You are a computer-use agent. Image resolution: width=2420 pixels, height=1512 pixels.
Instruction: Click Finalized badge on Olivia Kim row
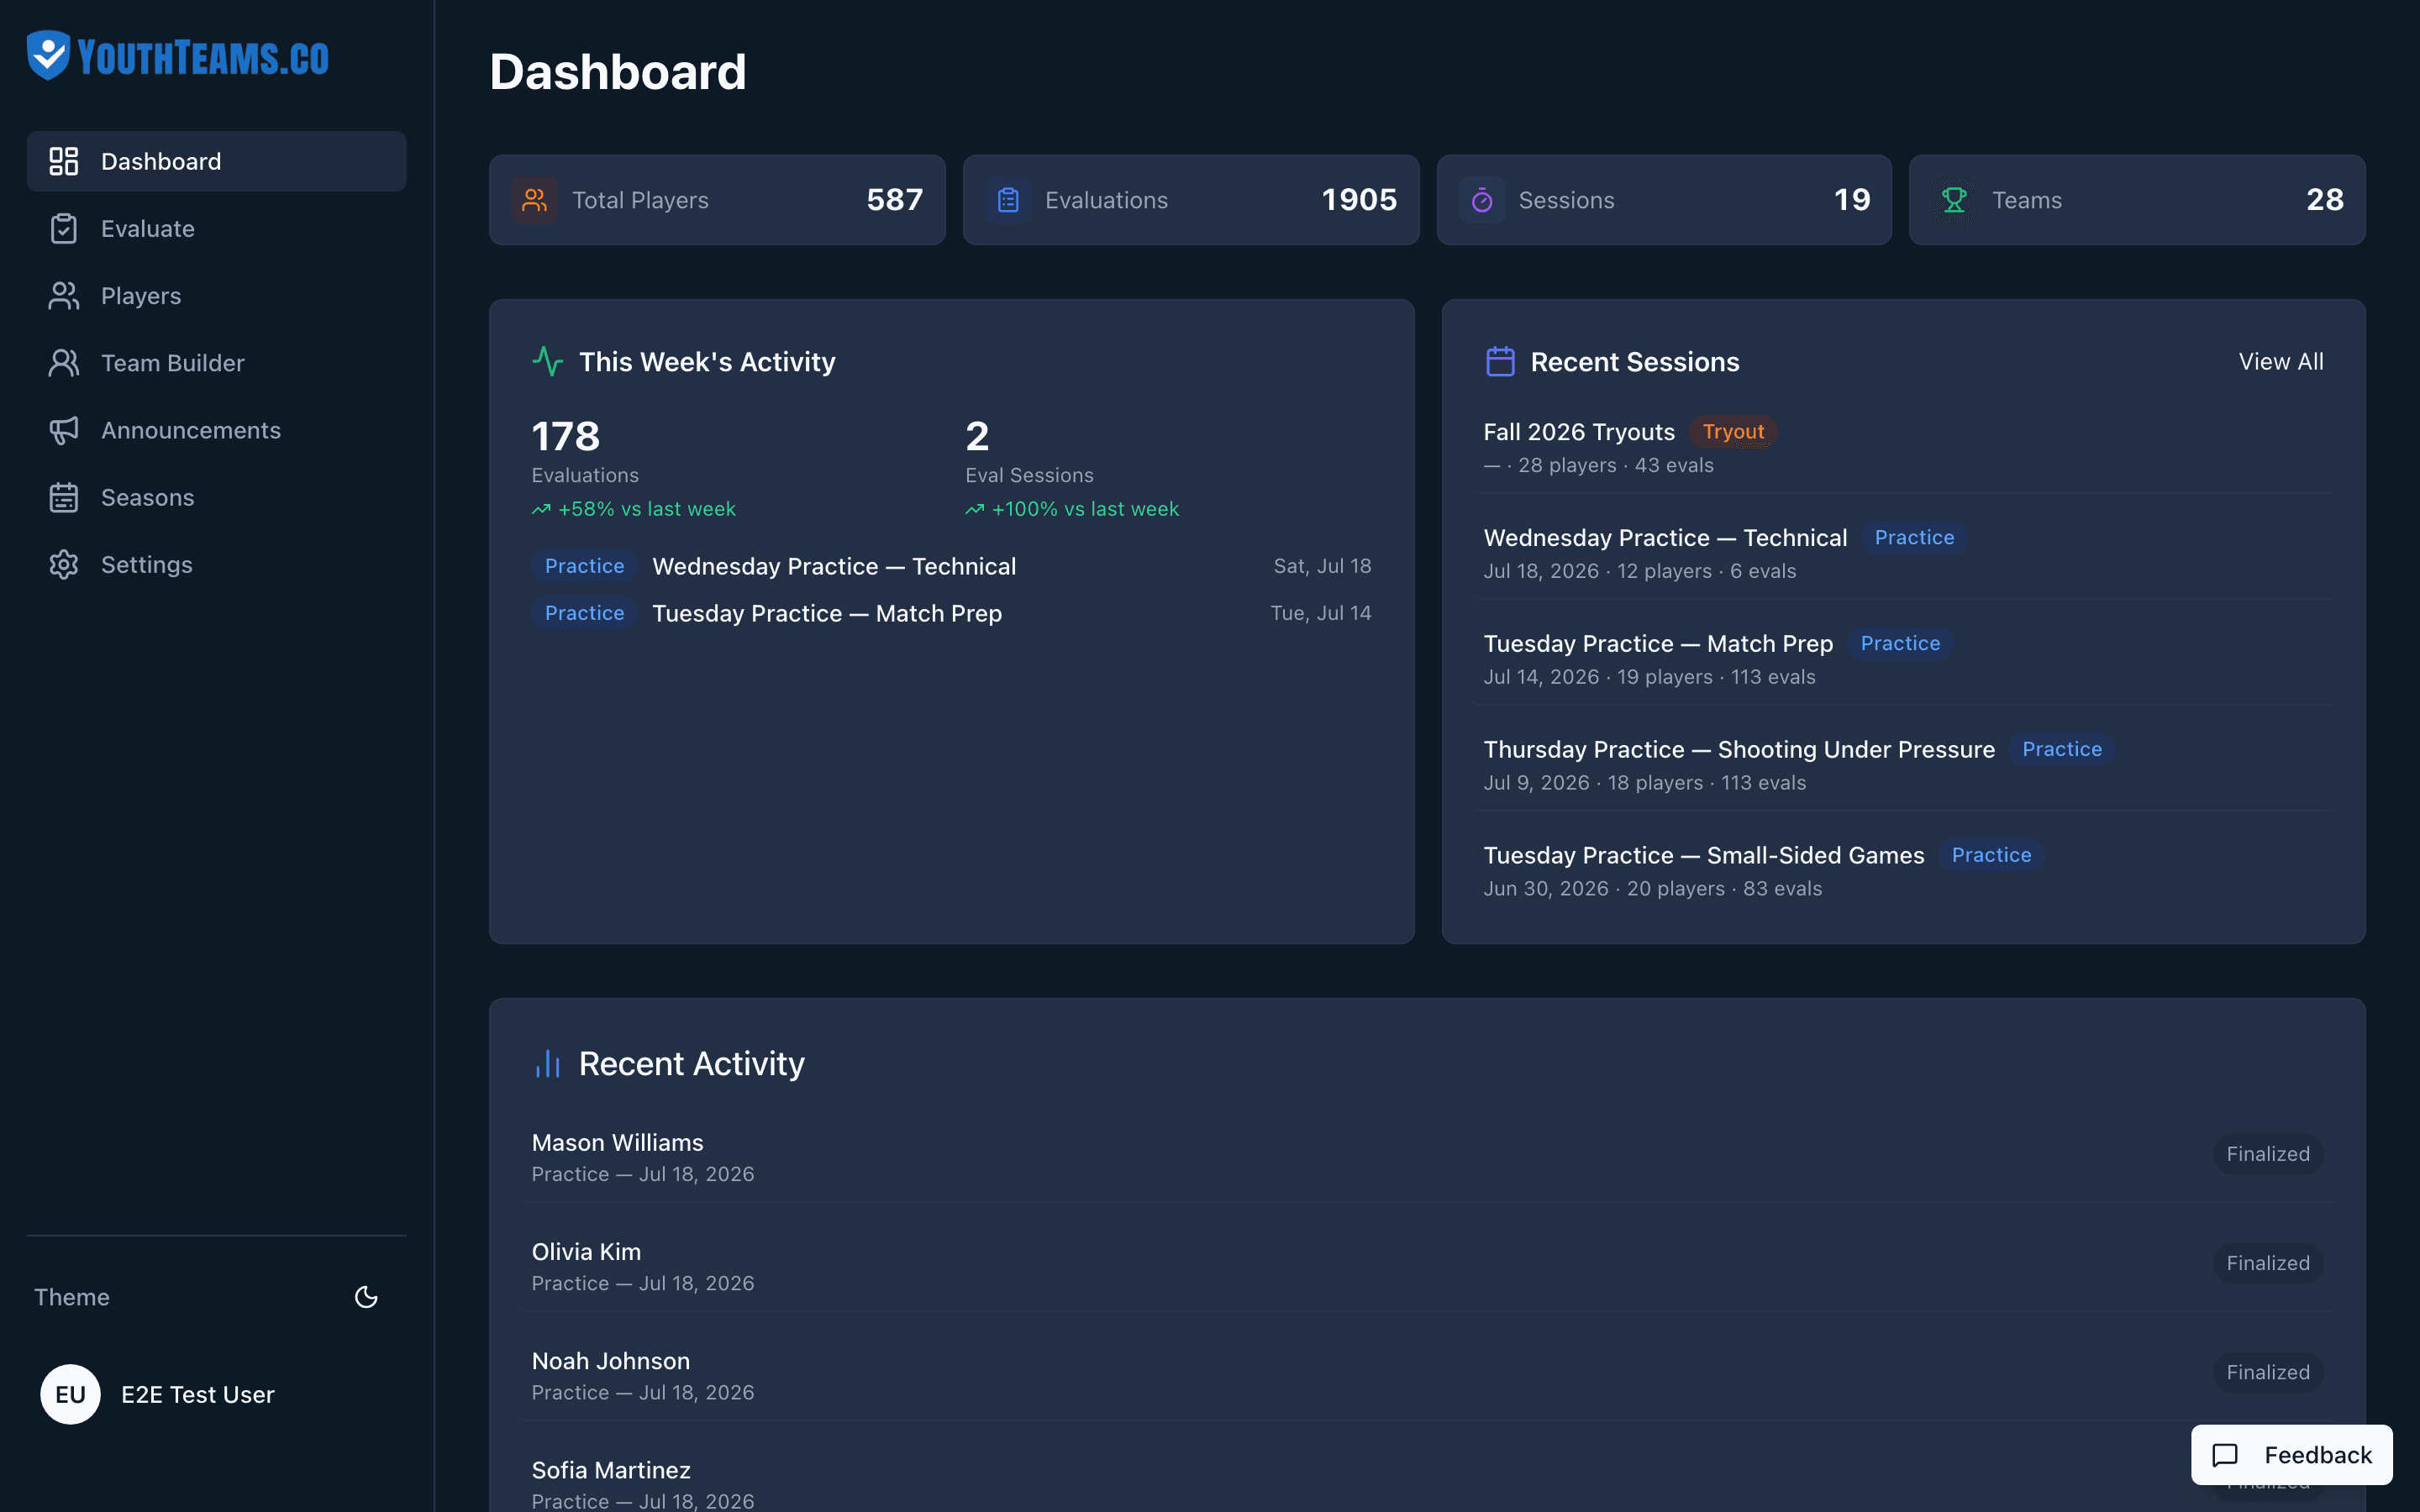click(x=2268, y=1263)
